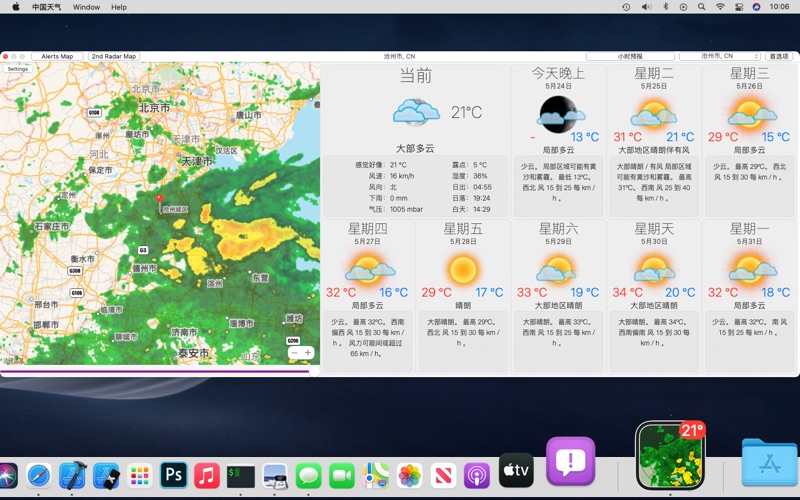
Task: Click the red location pin on map
Action: 159,200
